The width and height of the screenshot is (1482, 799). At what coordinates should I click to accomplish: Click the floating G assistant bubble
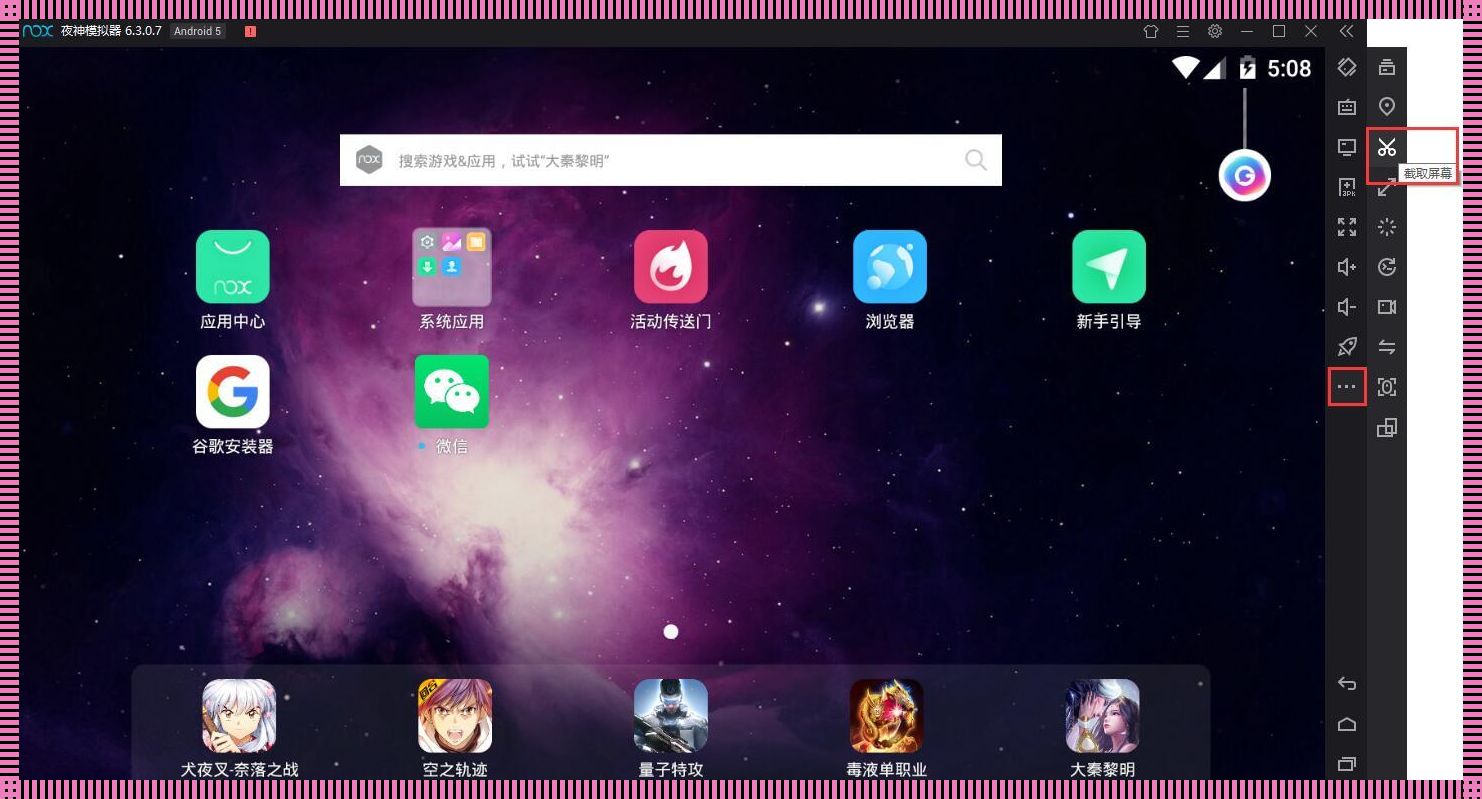[1244, 176]
